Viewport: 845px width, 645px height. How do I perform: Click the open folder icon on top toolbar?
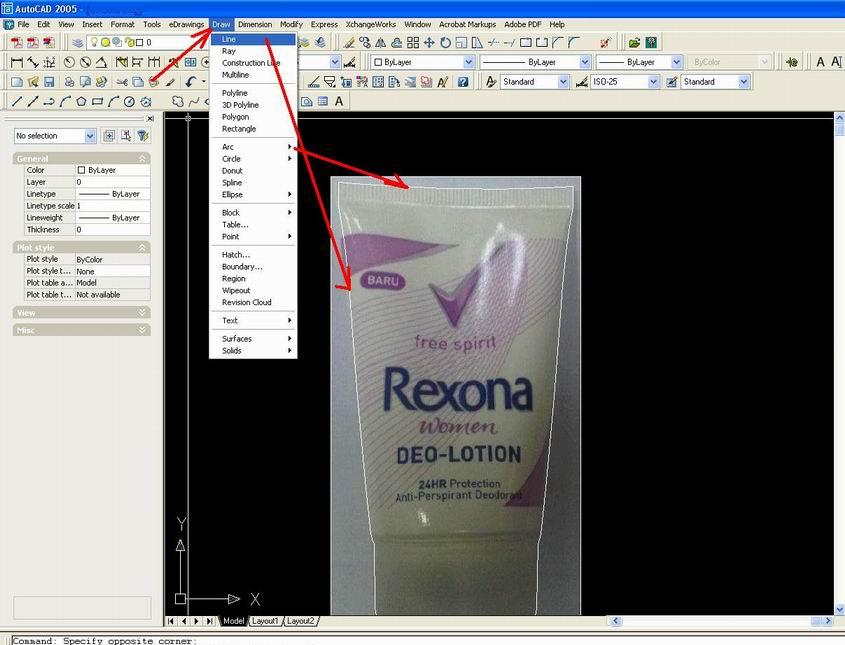(x=634, y=42)
